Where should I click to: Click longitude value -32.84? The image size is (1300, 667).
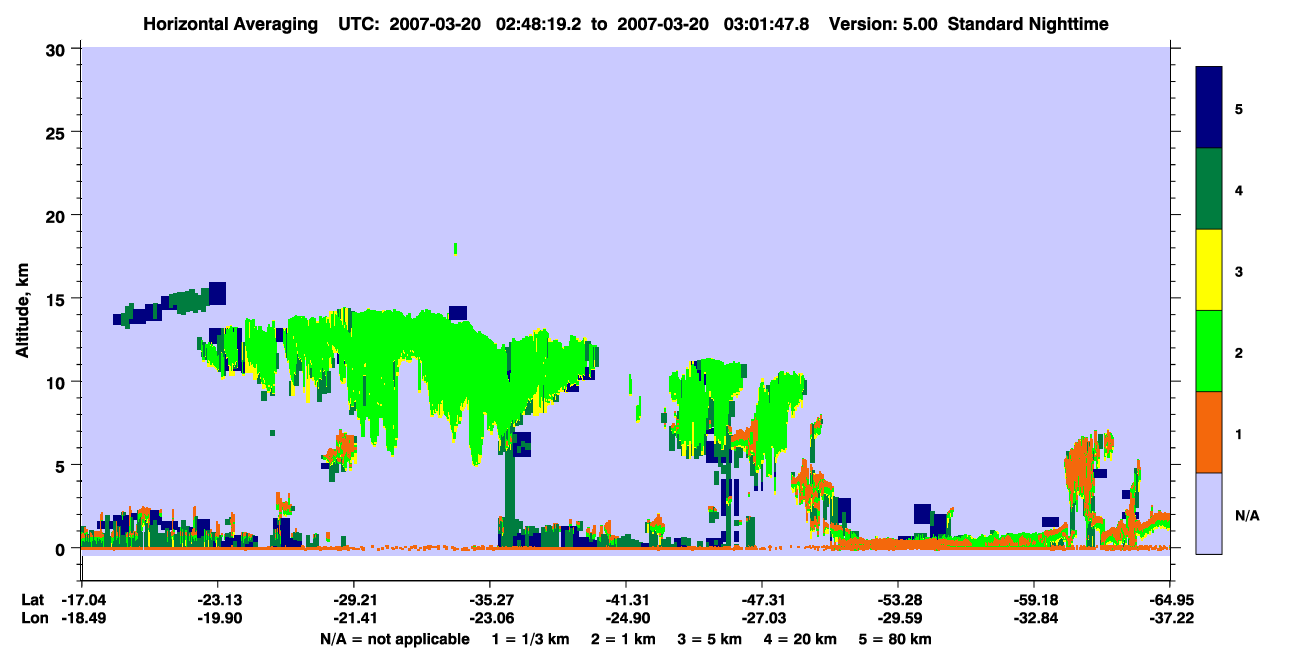point(1034,619)
